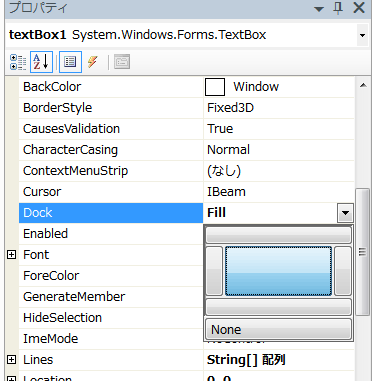Click the IBeam cursor value

pos(226,192)
